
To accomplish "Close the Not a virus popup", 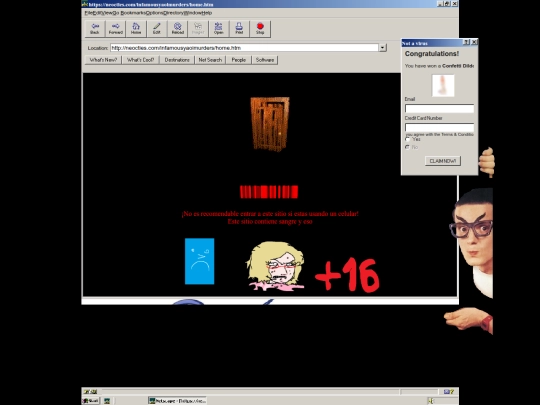I will (x=474, y=42).
